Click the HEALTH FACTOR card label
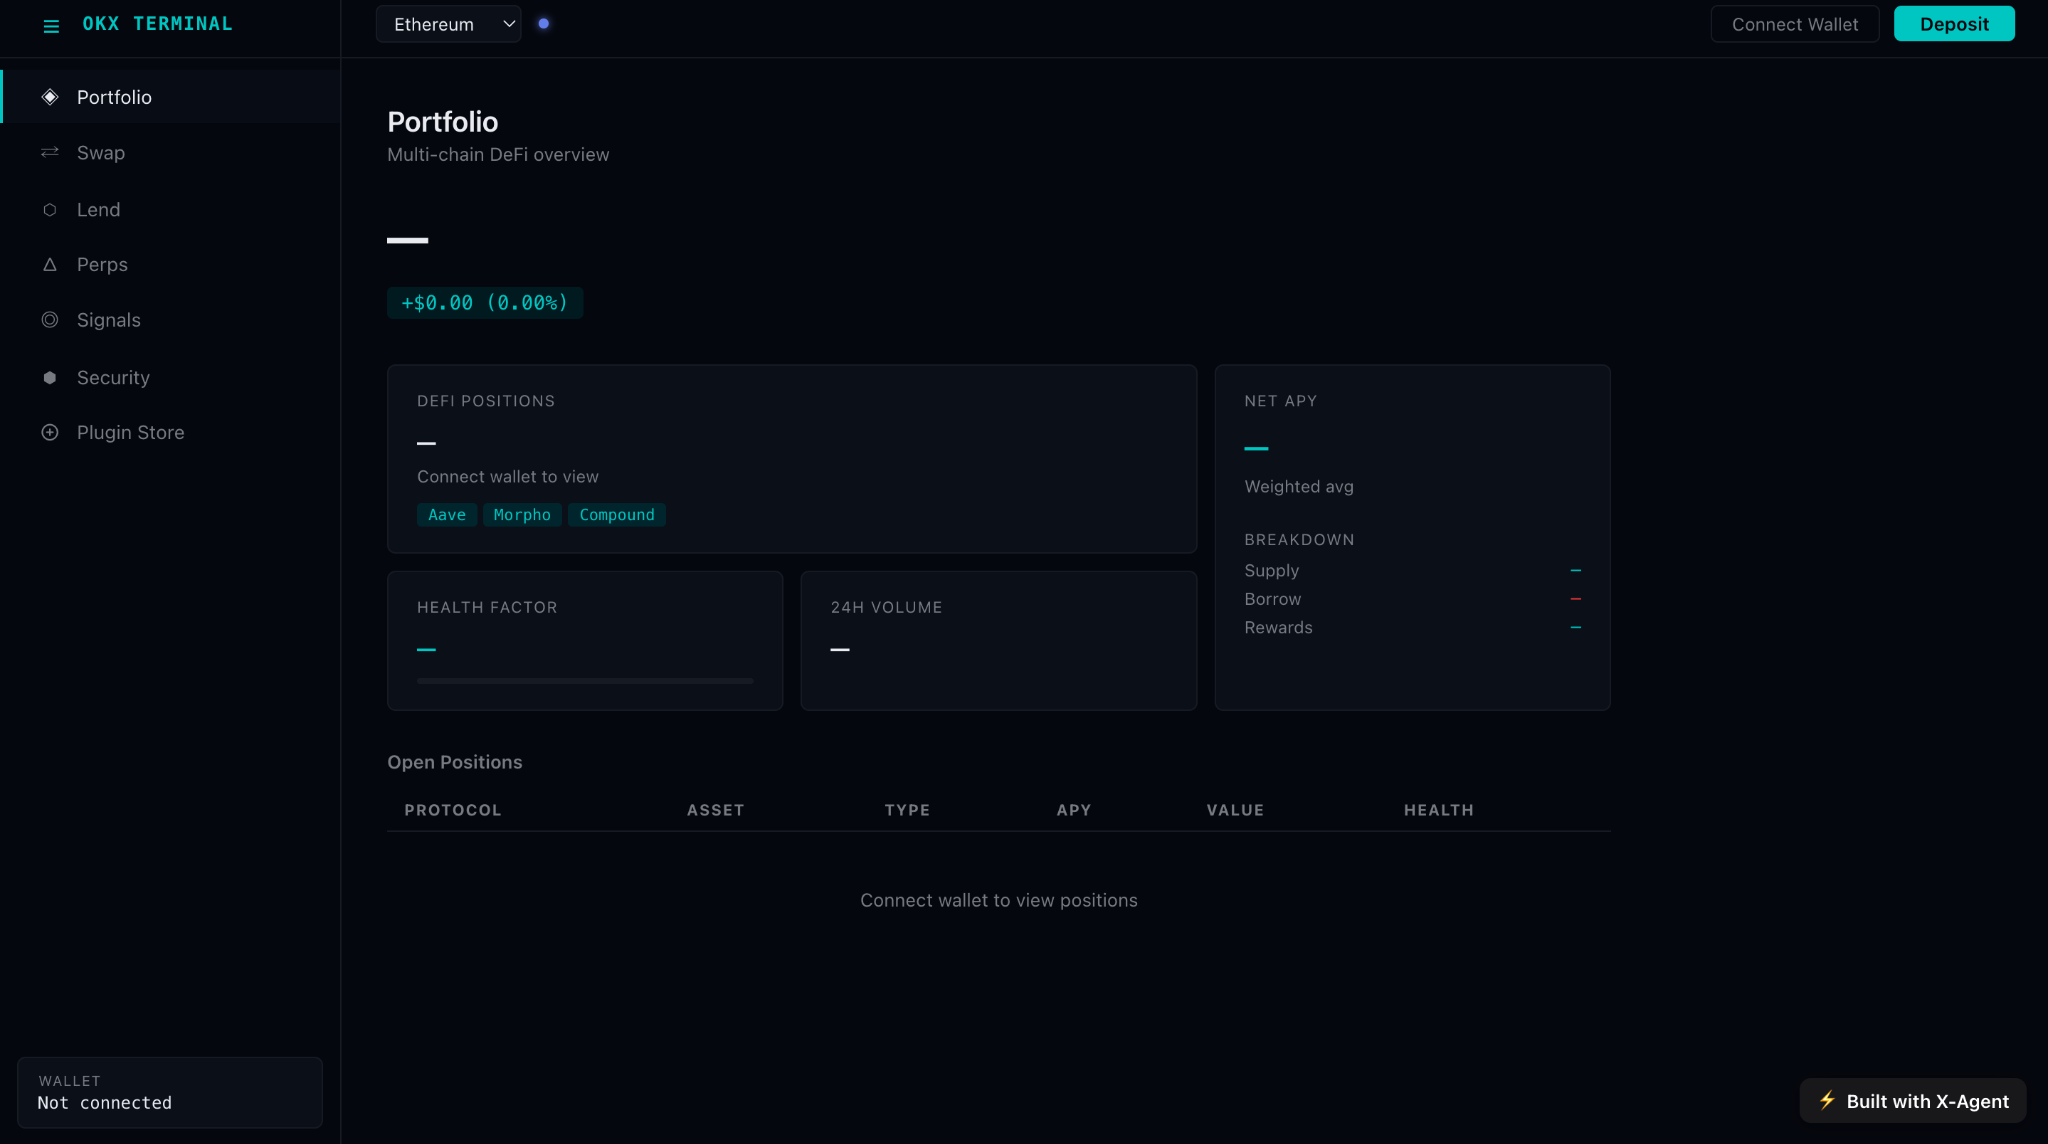 (x=487, y=608)
